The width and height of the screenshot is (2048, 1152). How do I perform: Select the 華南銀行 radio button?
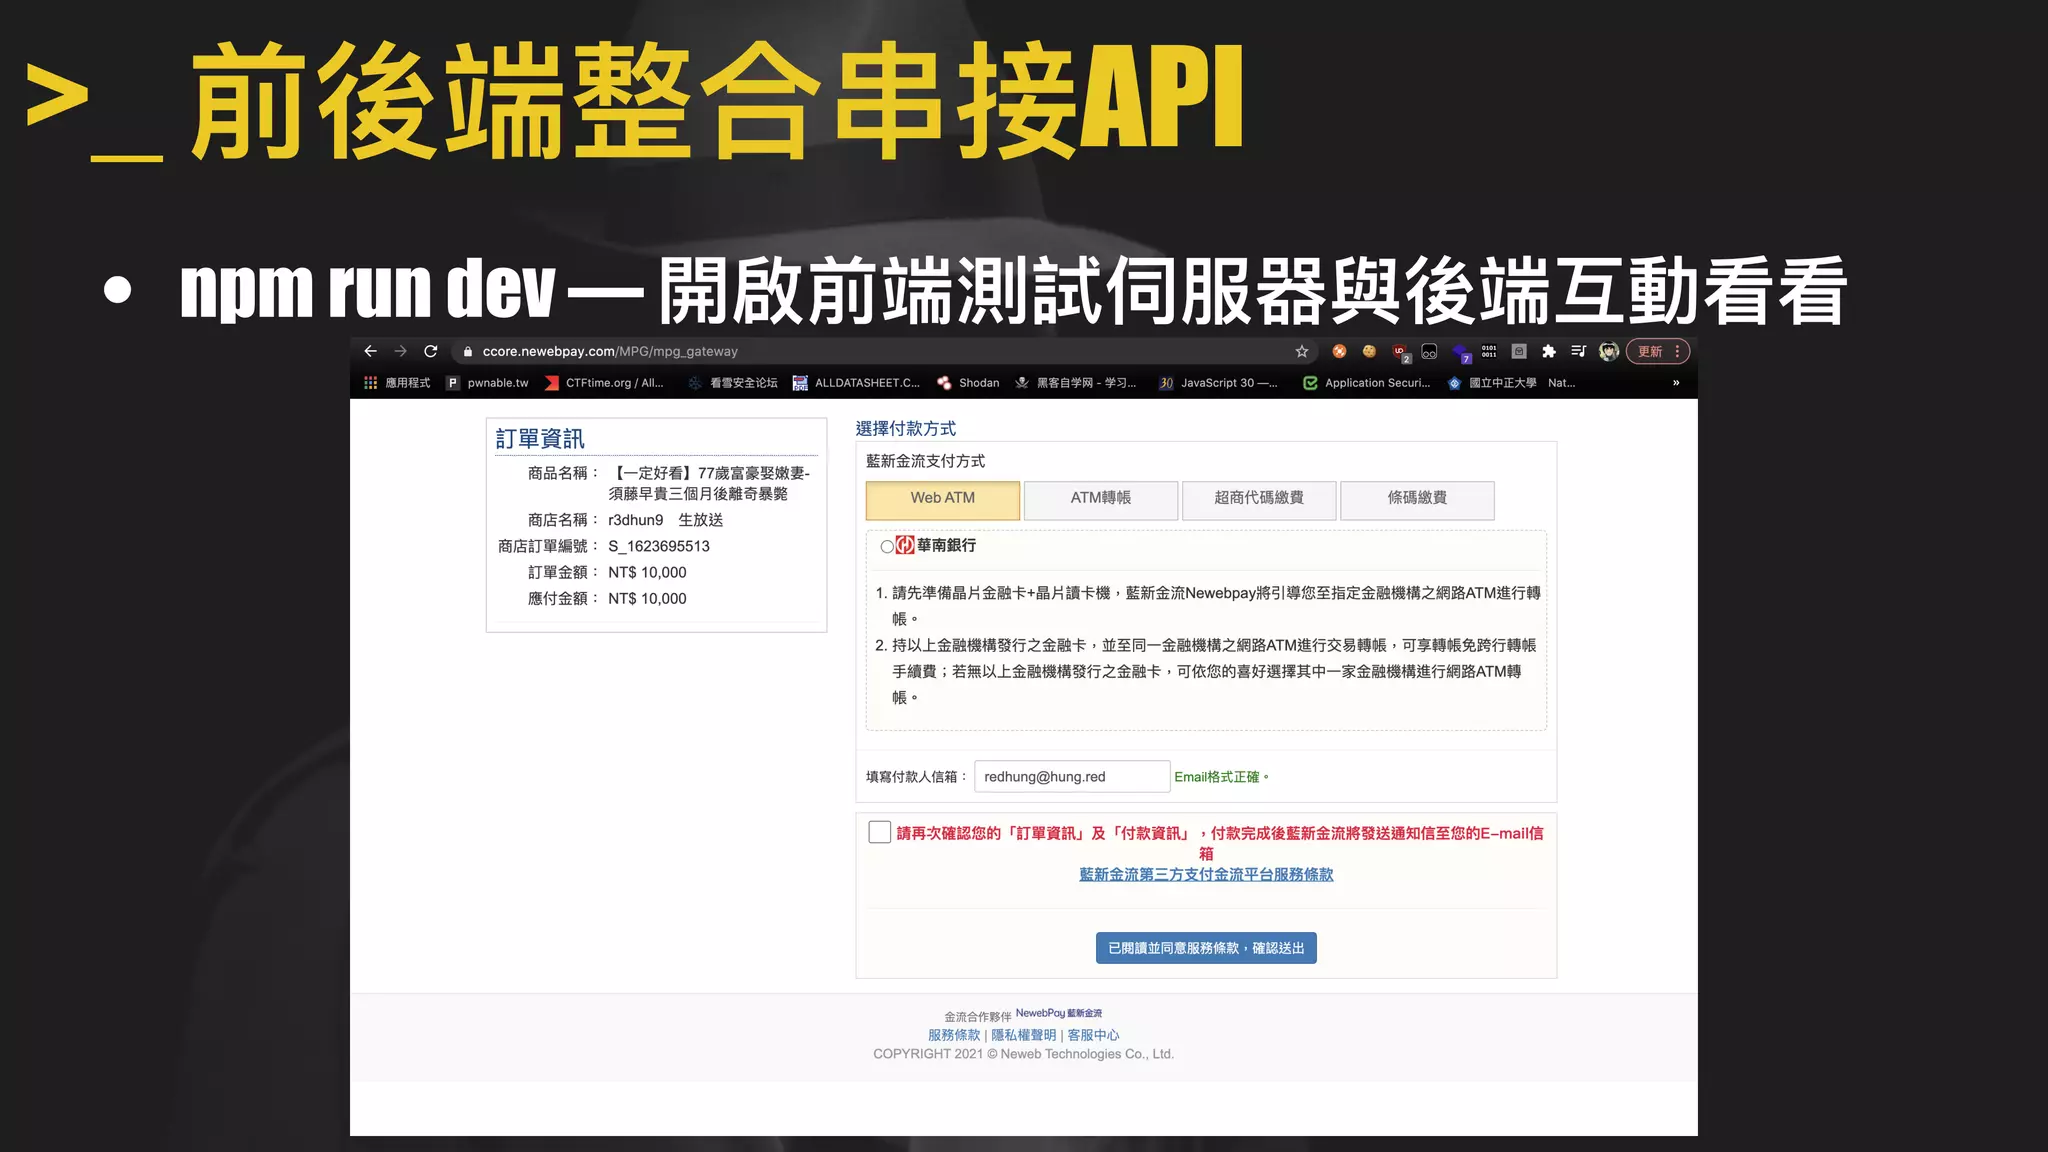click(x=886, y=547)
